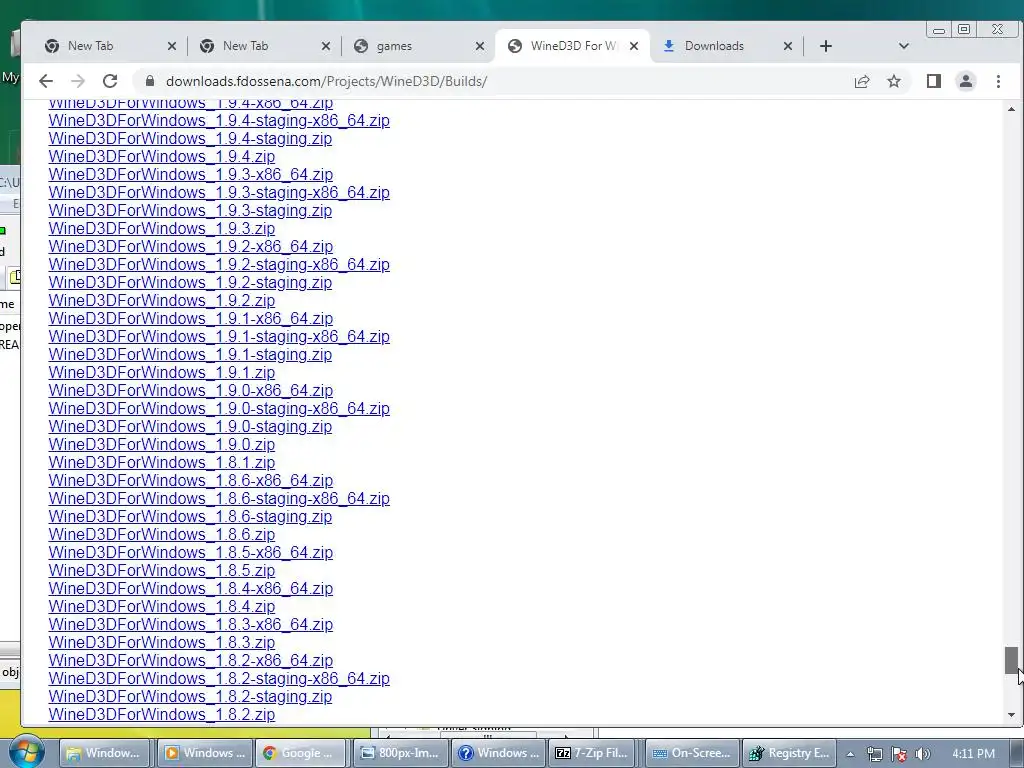Open WineD3DForWindows_1.9.1-staging-x86_64.zip
Viewport: 1024px width, 768px height.
coord(219,336)
